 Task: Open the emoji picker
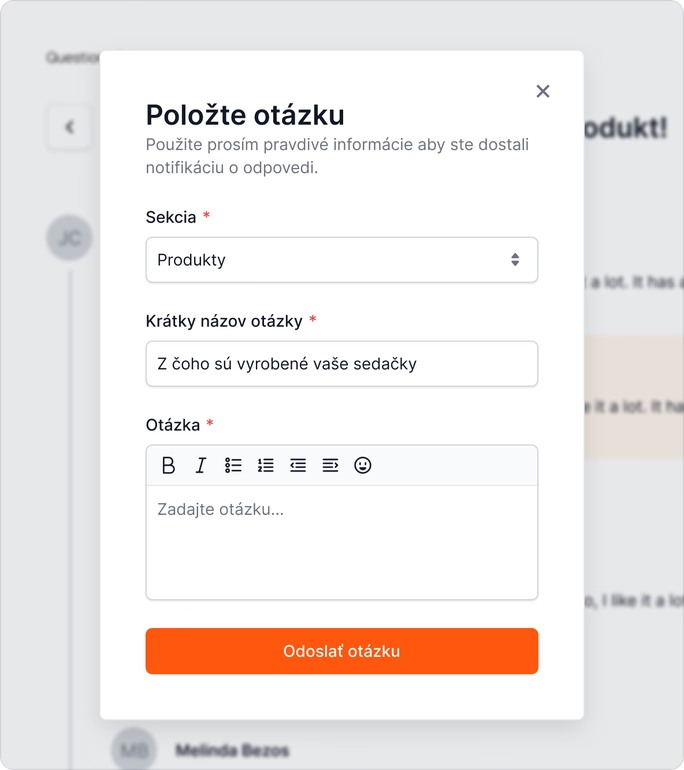(x=363, y=465)
